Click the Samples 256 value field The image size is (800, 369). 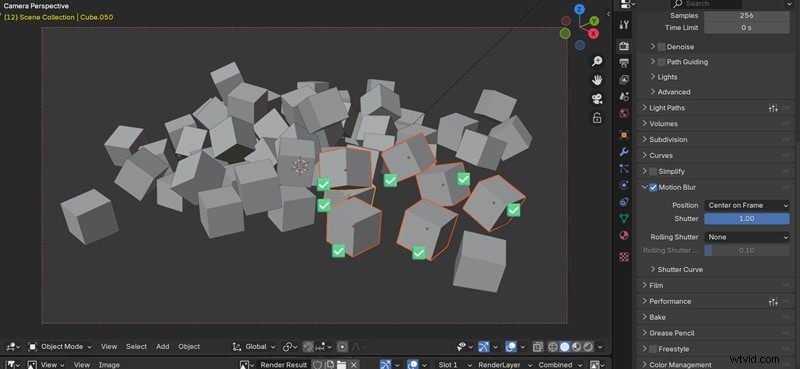(x=747, y=16)
